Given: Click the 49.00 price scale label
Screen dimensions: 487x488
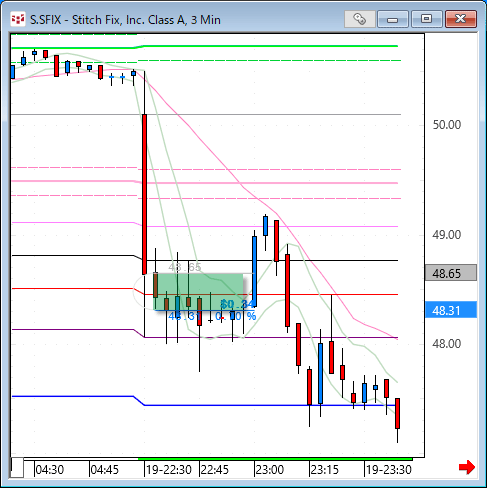Looking at the screenshot, I should click(447, 235).
